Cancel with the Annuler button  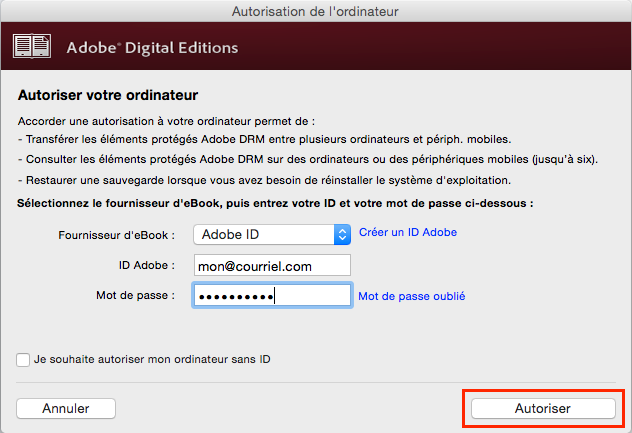coord(66,408)
